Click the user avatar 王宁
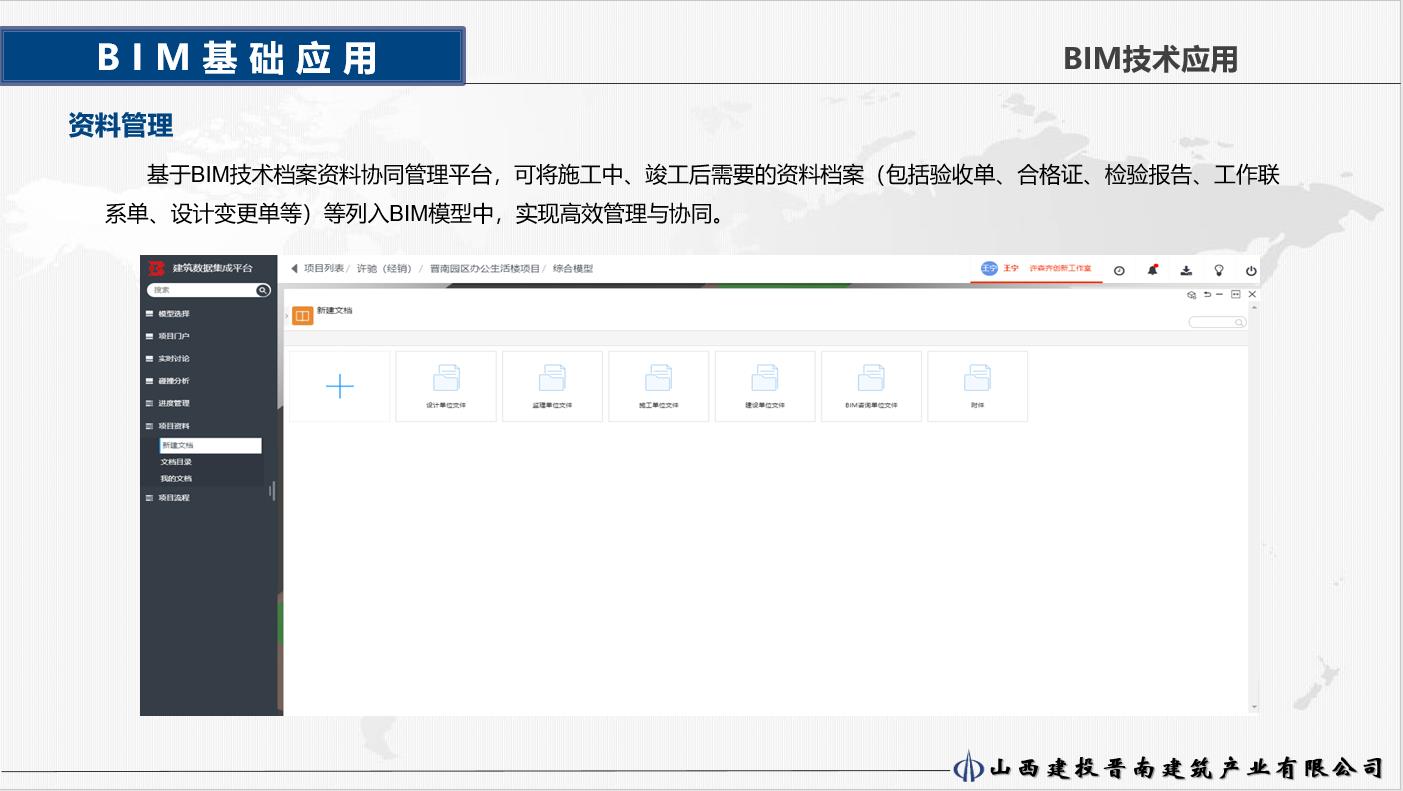Image resolution: width=1403 pixels, height=791 pixels. [989, 268]
